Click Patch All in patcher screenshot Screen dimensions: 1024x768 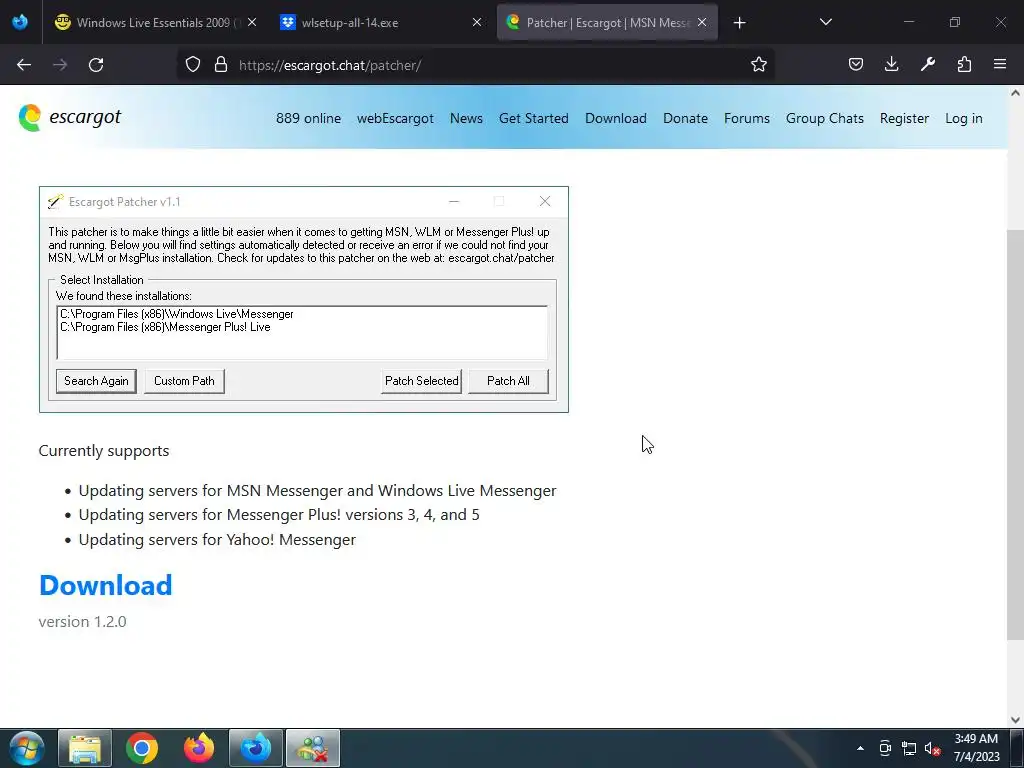[508, 381]
